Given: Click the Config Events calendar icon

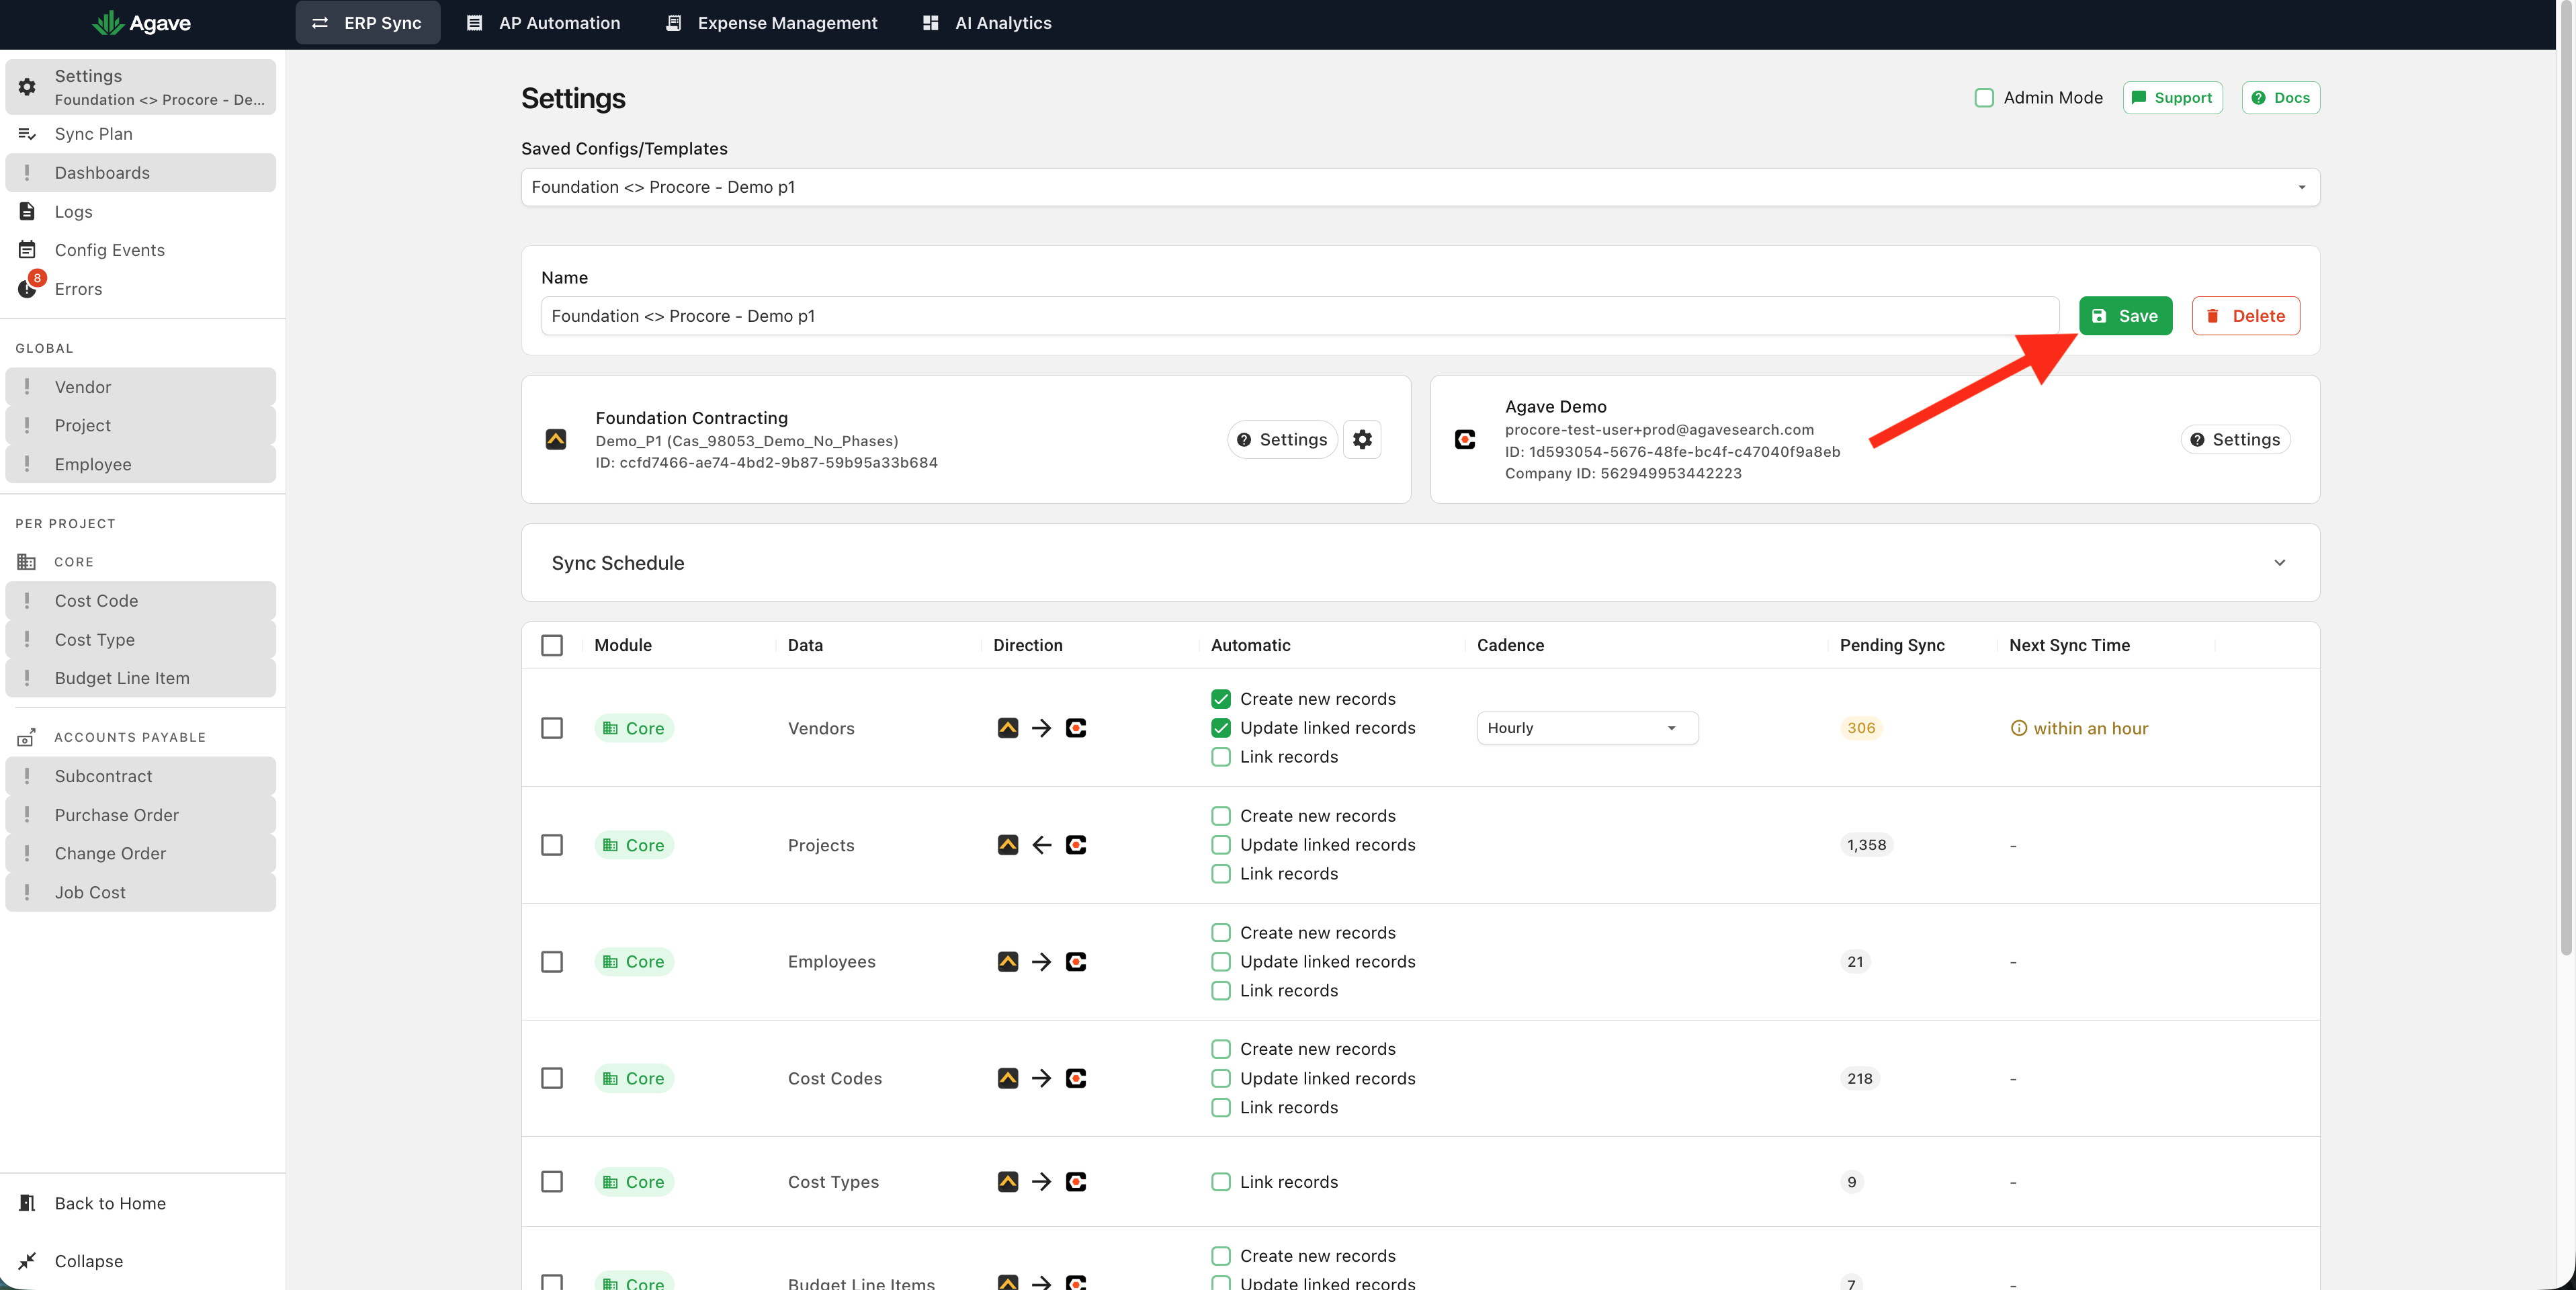Looking at the screenshot, I should pyautogui.click(x=27, y=250).
